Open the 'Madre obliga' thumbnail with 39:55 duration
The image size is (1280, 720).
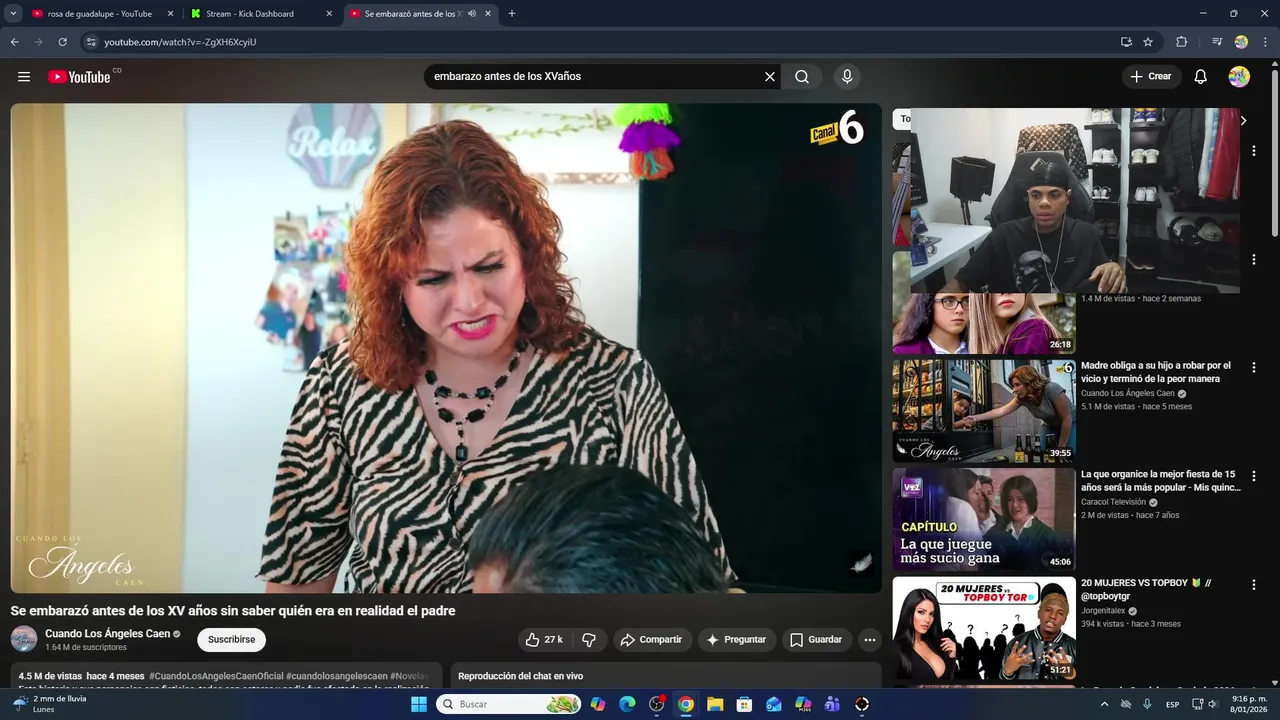pyautogui.click(x=984, y=411)
